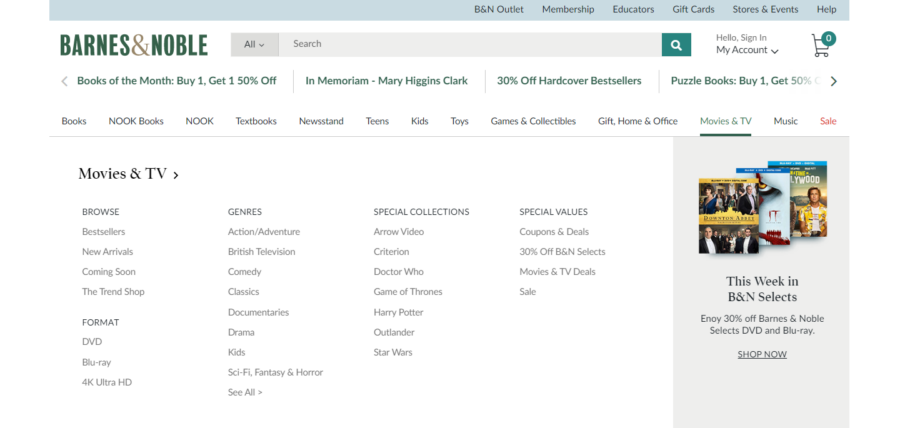900x428 pixels.
Task: Expand the My Account dropdown
Action: tap(747, 50)
